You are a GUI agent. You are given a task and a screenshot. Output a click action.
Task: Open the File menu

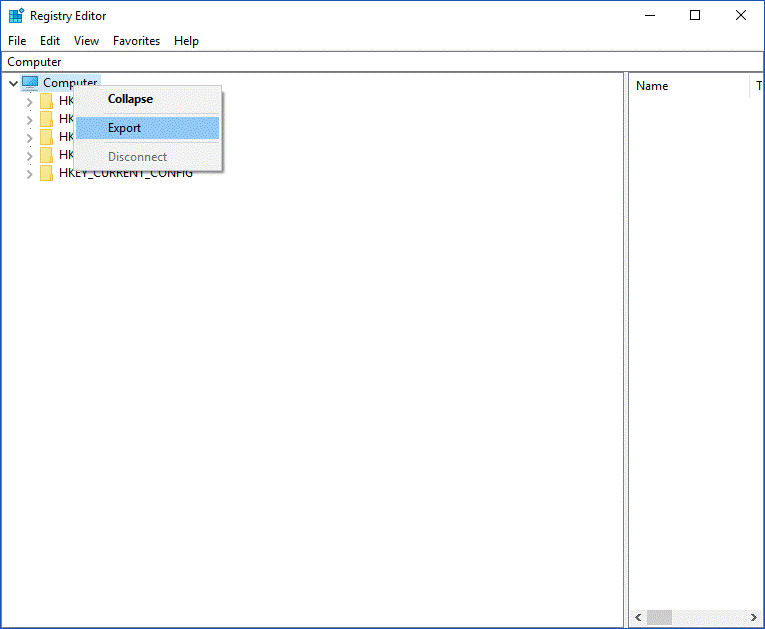click(17, 41)
